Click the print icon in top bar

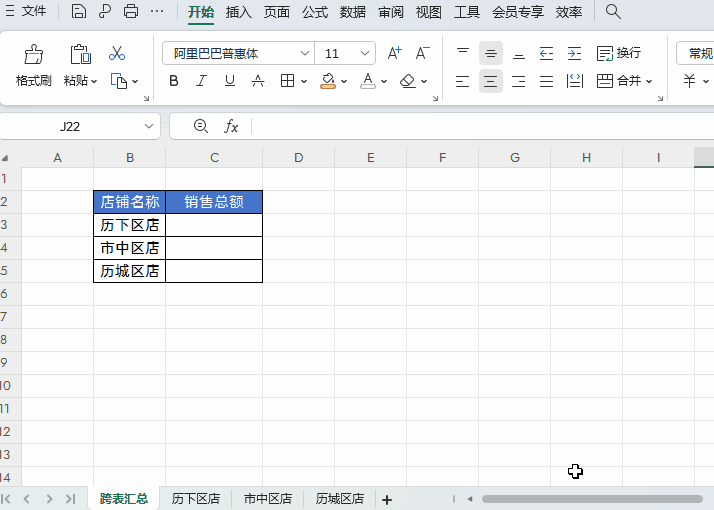131,11
